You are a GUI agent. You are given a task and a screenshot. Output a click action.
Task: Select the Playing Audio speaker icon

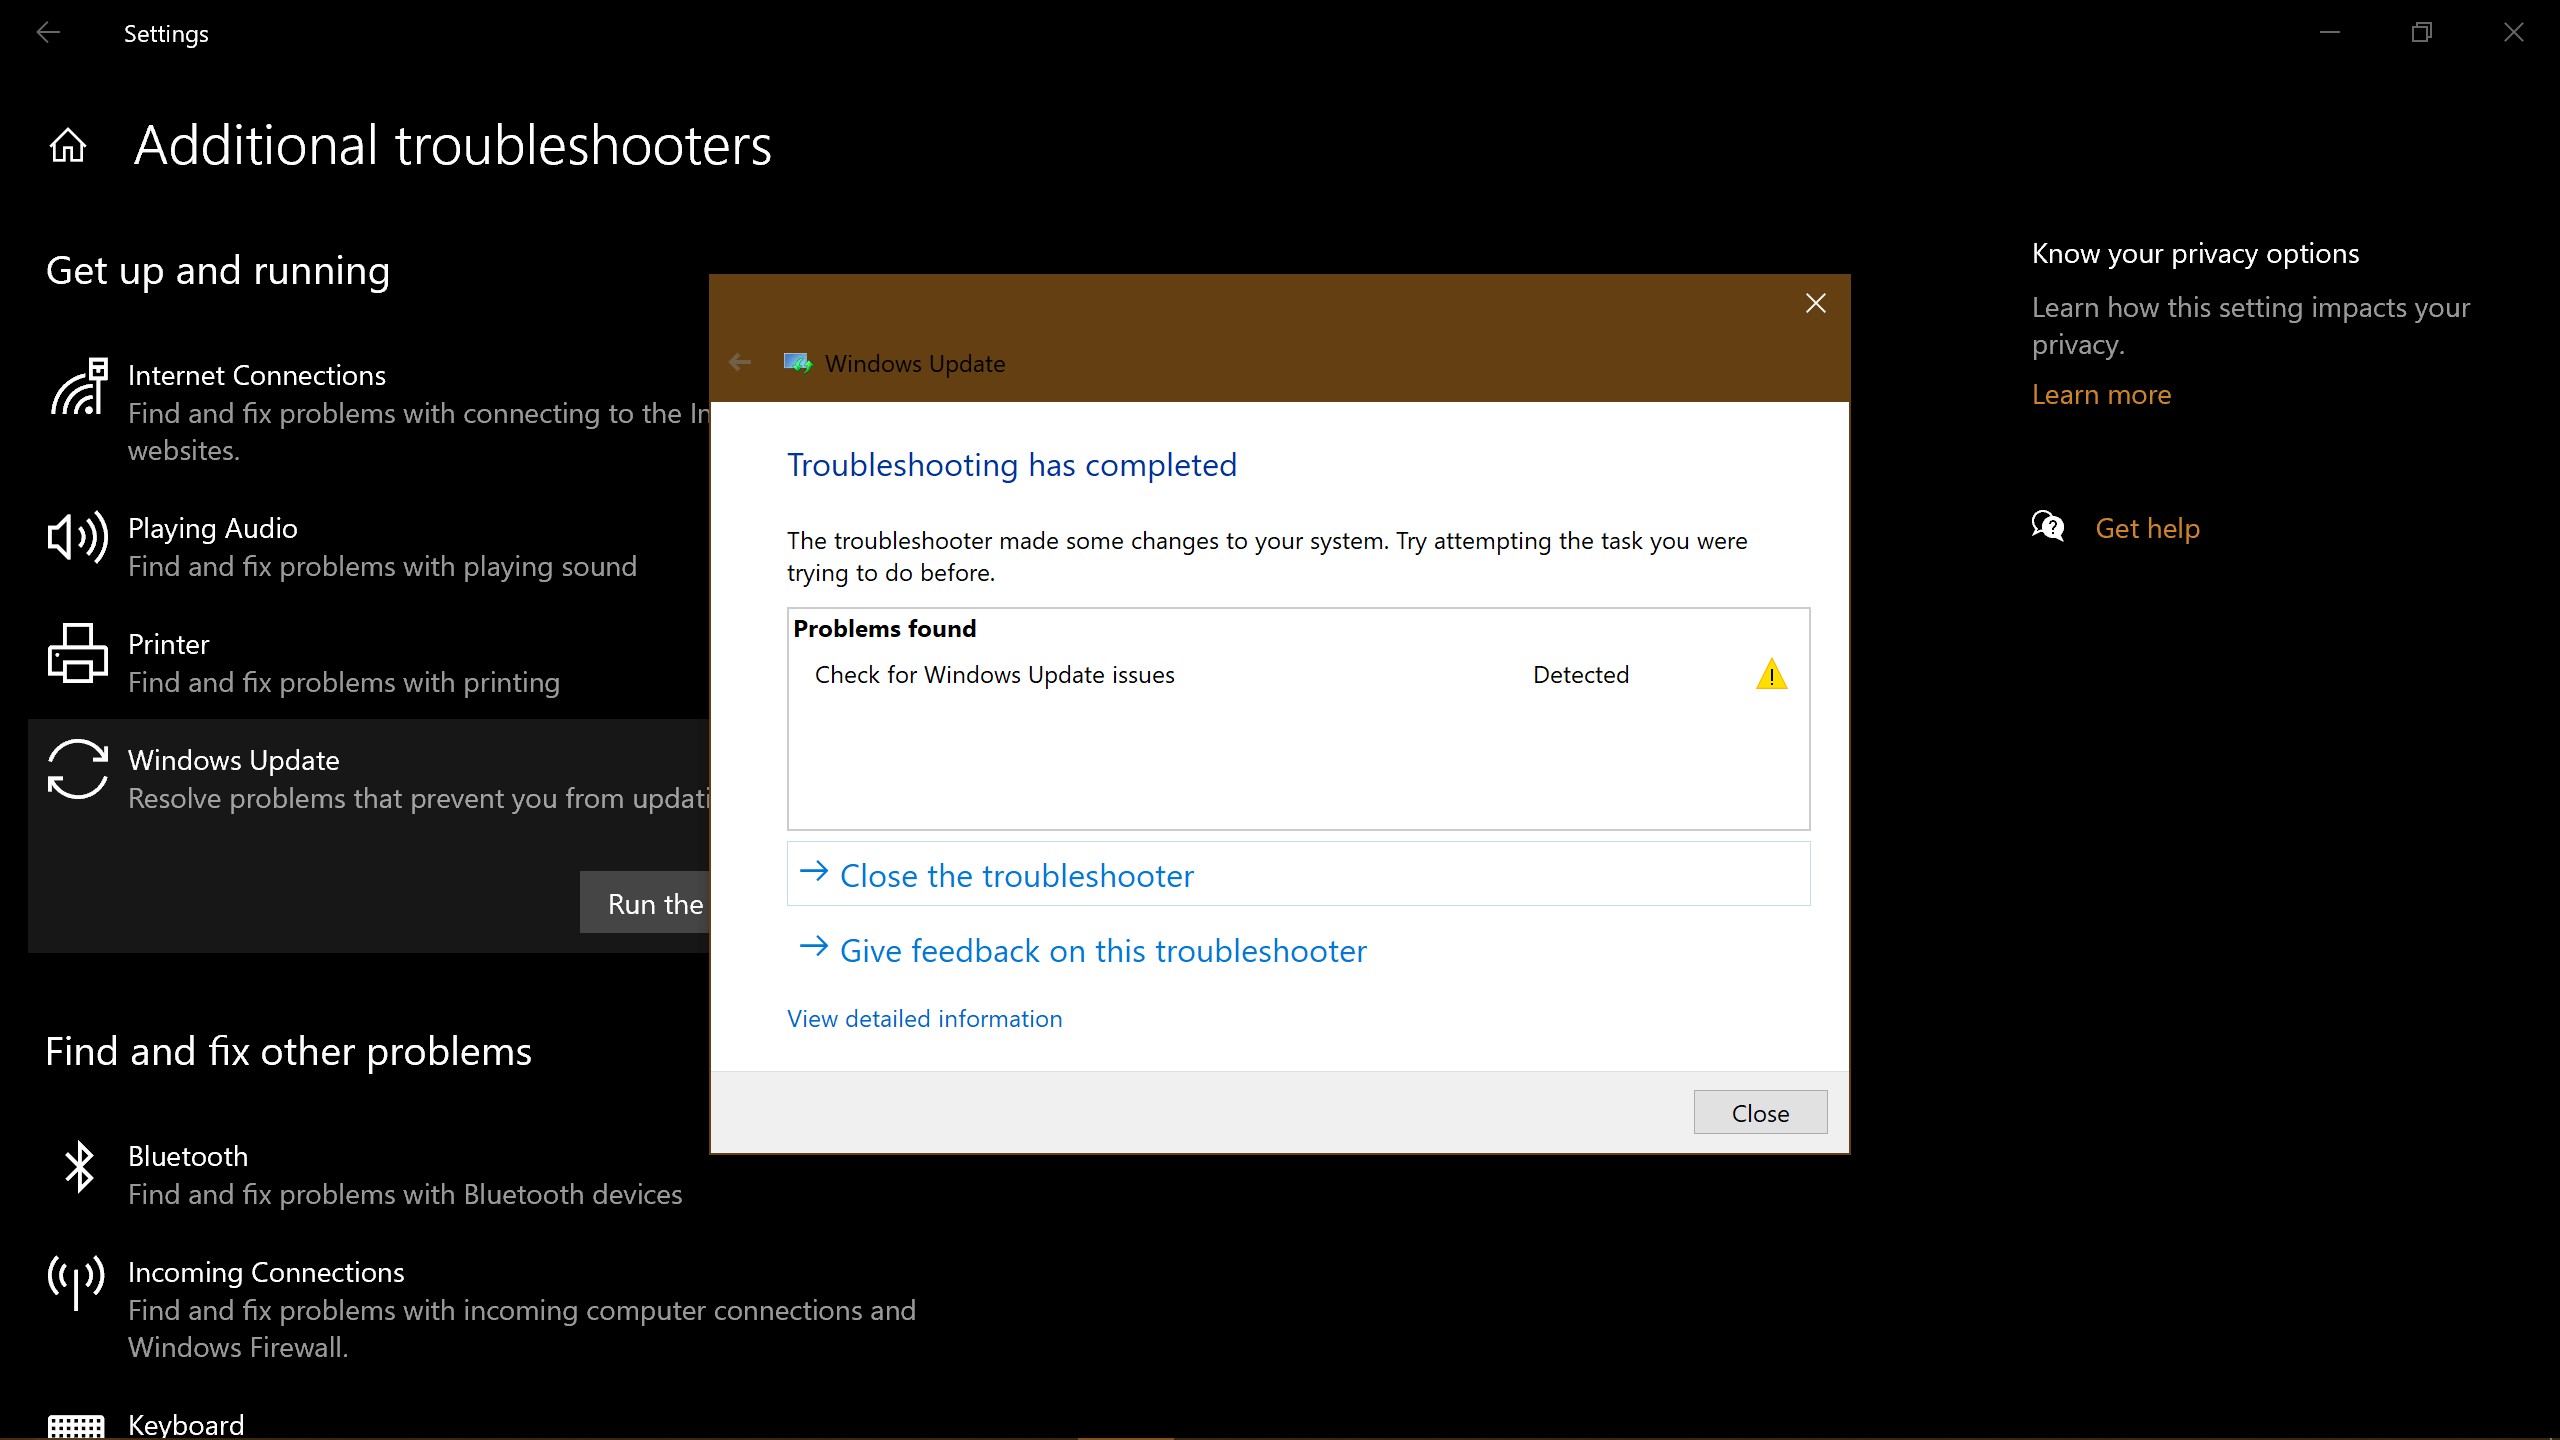click(78, 537)
